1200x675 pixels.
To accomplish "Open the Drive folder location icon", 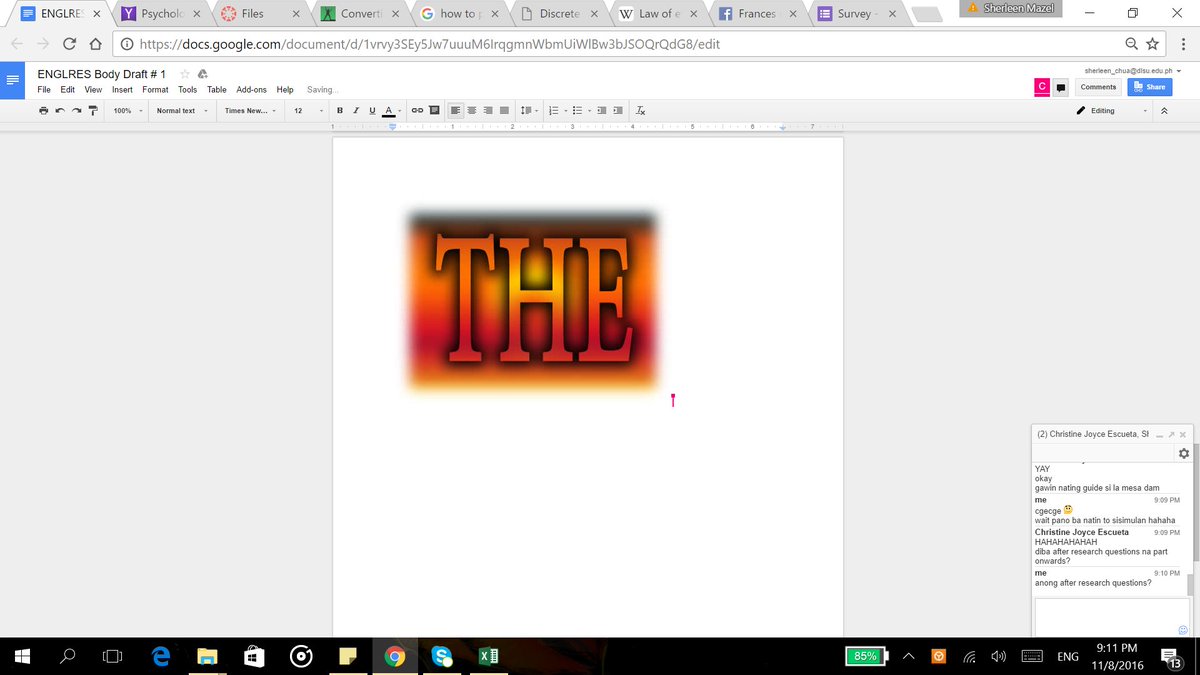I will (202, 74).
